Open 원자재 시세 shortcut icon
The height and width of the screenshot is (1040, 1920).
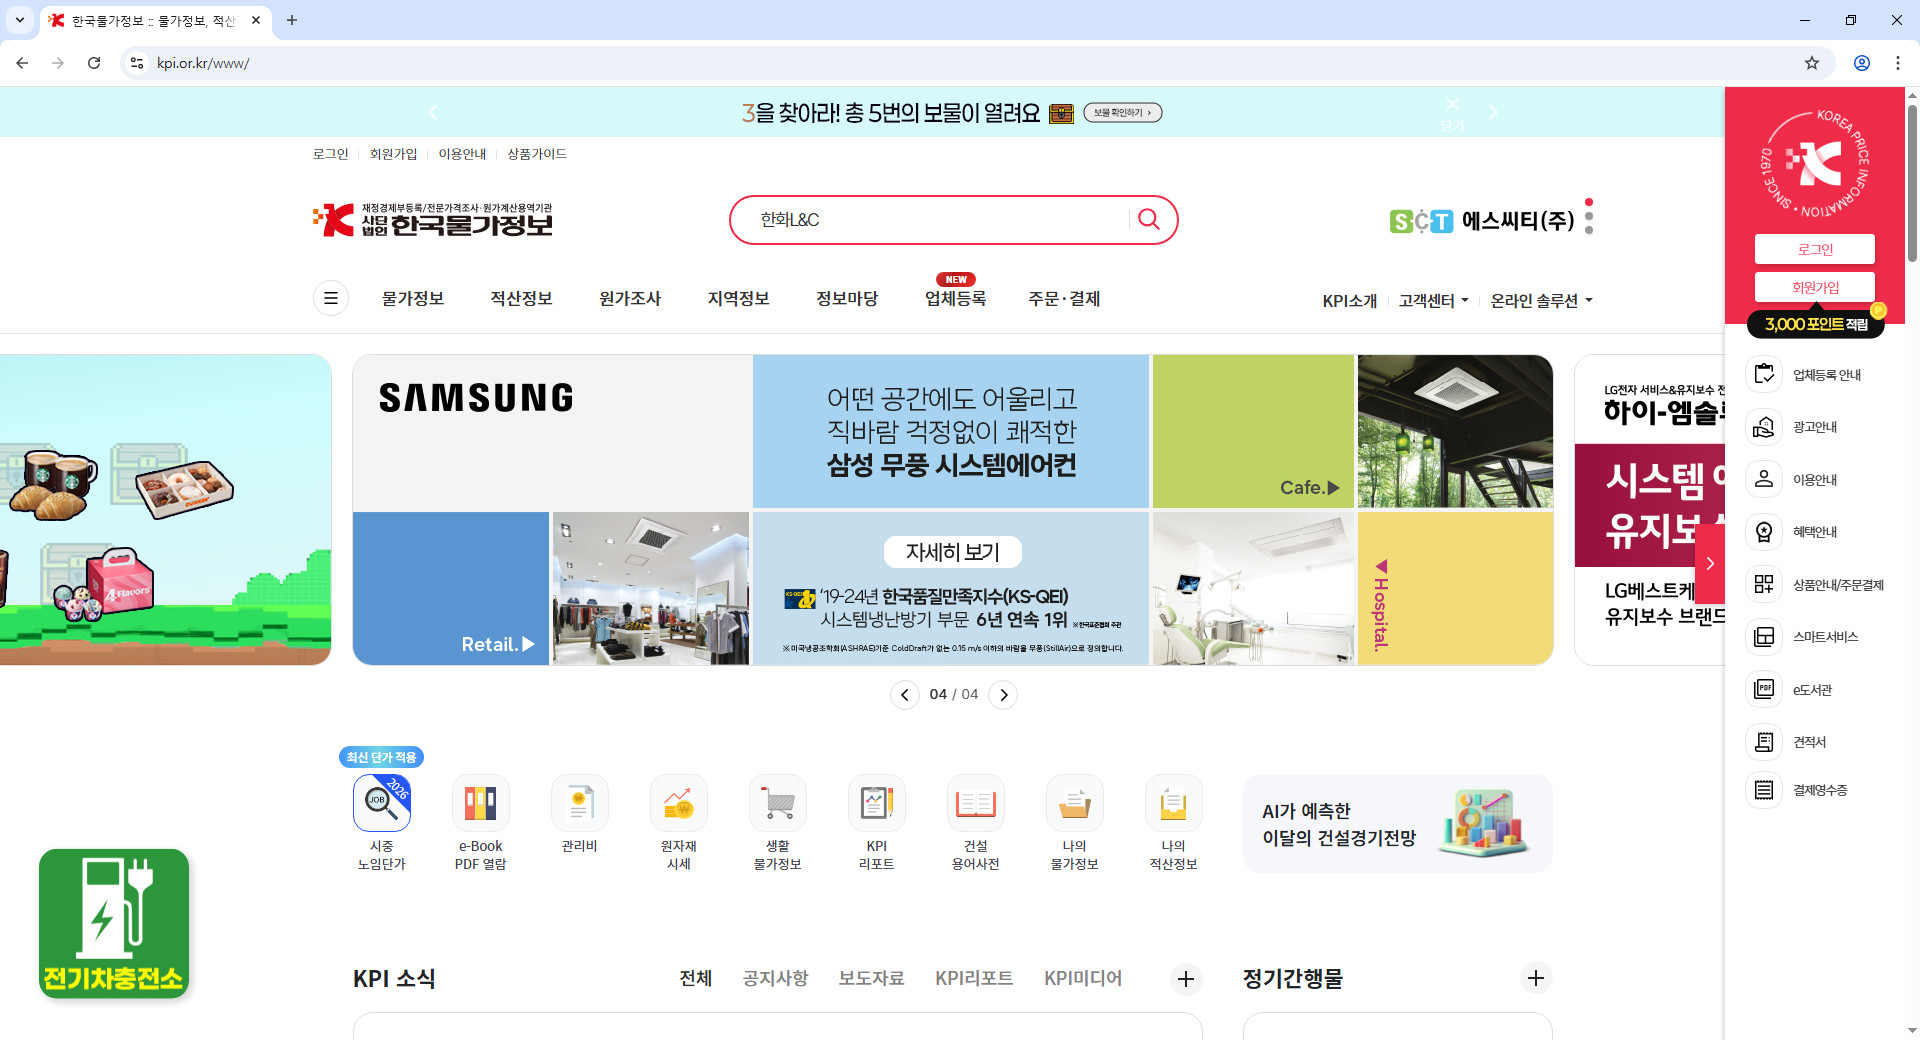(x=679, y=803)
